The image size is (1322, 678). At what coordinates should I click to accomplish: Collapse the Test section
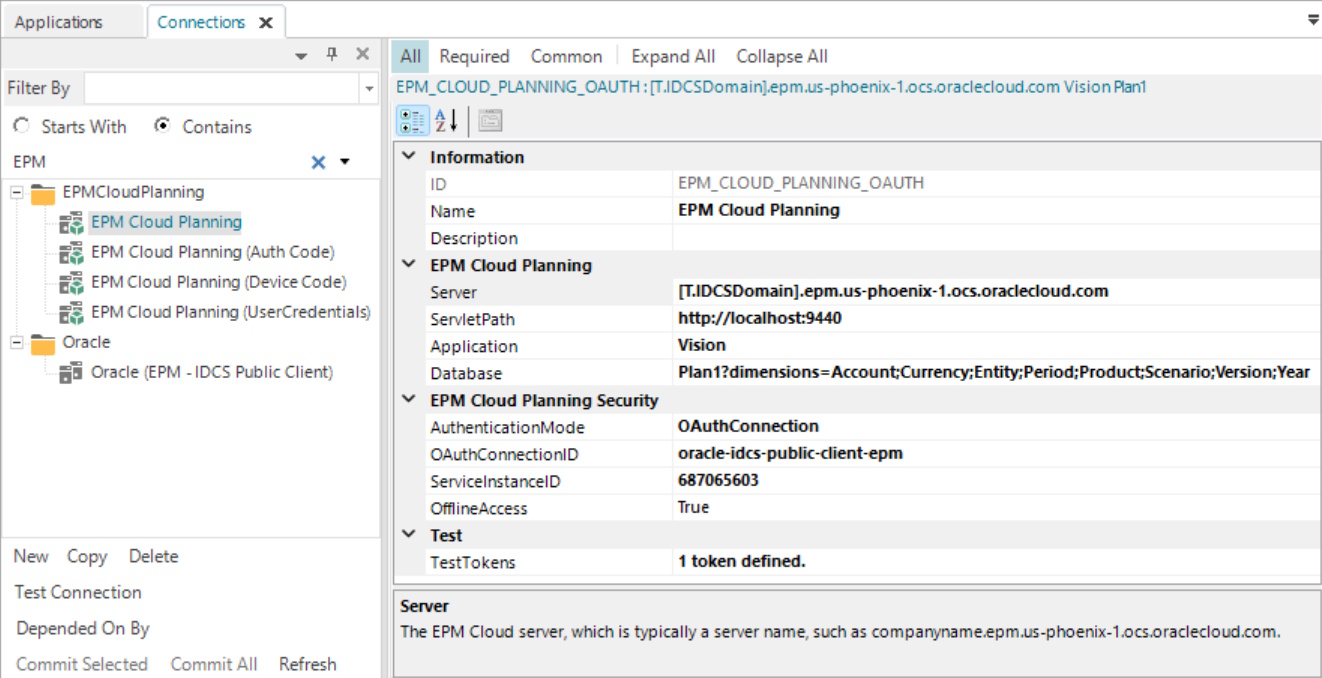tap(408, 535)
